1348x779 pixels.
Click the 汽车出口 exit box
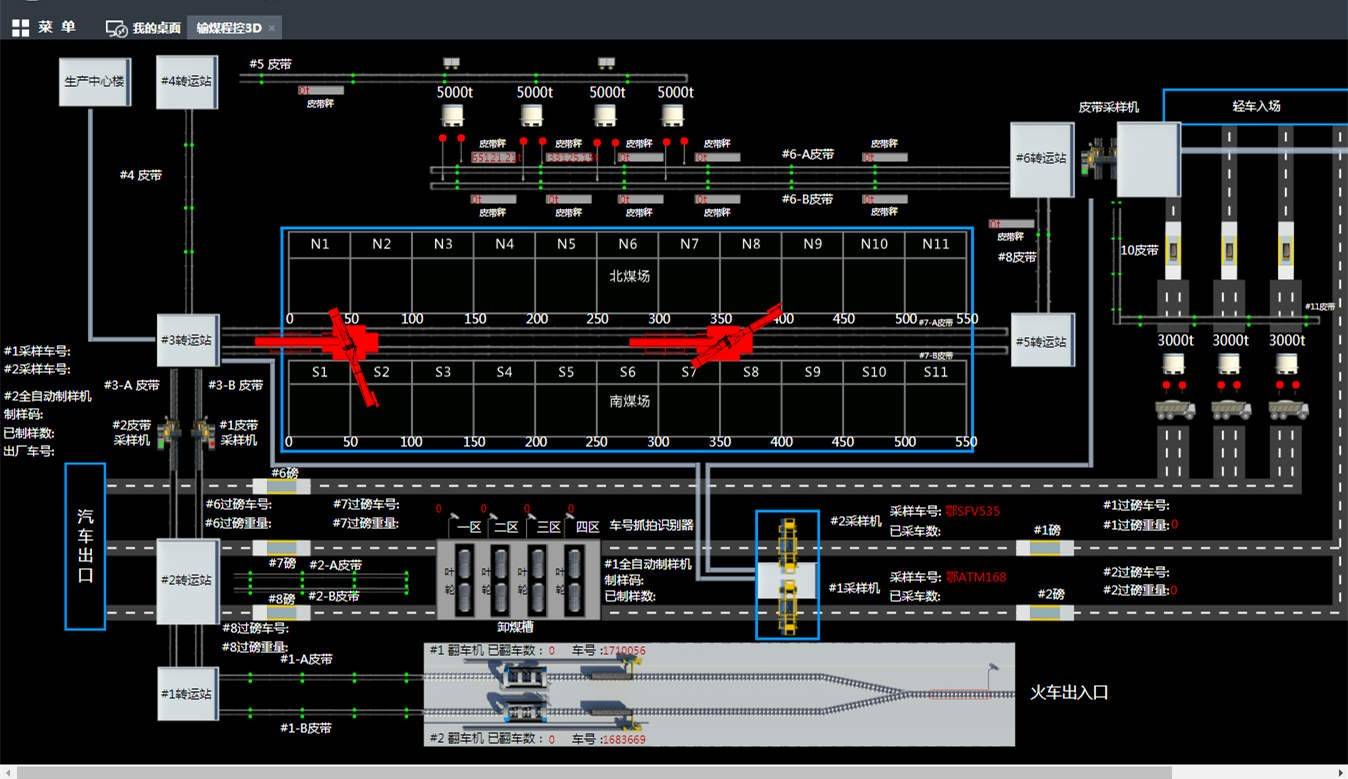coord(85,546)
